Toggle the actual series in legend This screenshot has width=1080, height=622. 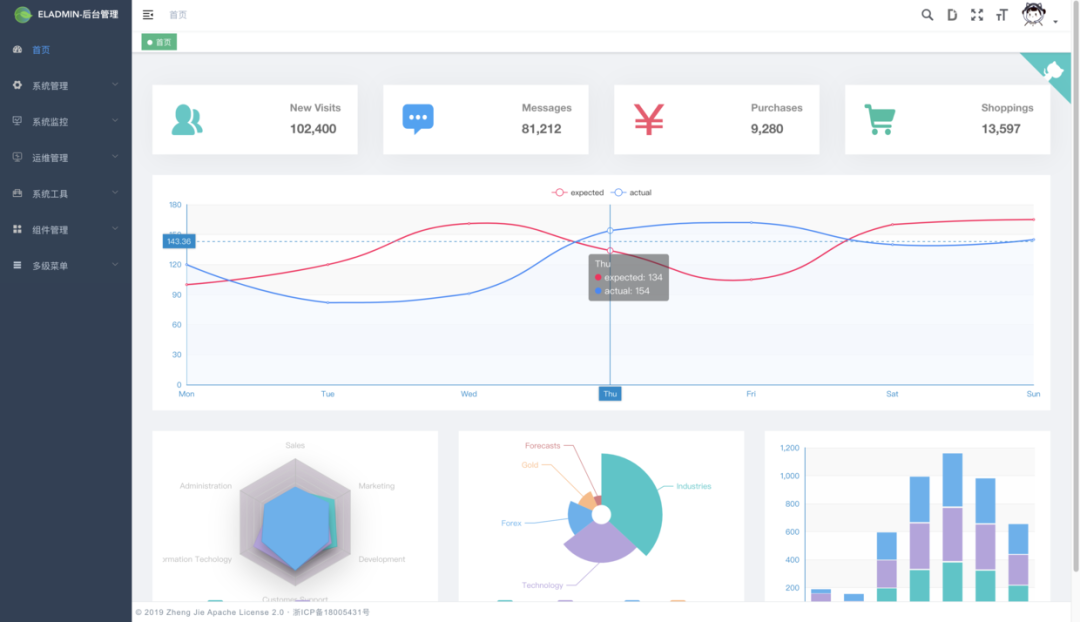[632, 192]
